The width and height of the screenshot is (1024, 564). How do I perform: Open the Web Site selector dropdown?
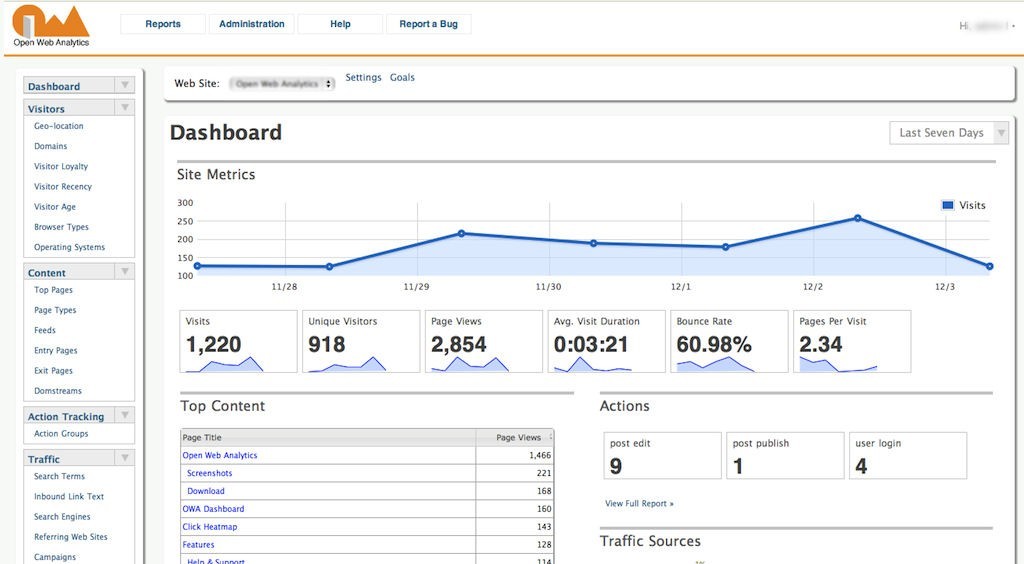(283, 84)
